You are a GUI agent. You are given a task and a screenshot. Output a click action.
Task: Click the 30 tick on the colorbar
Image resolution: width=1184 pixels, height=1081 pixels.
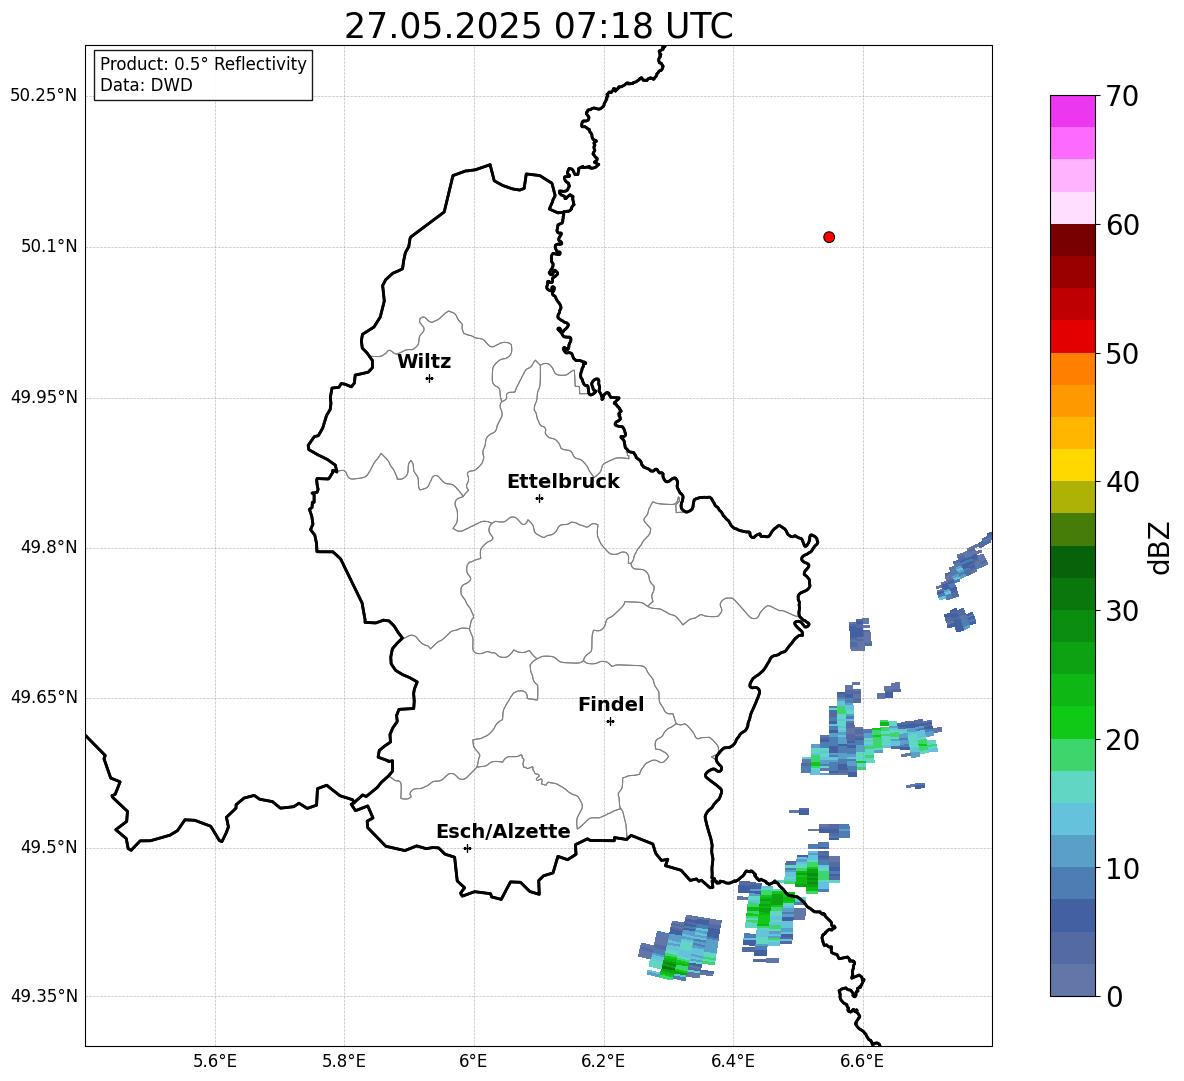1122,611
